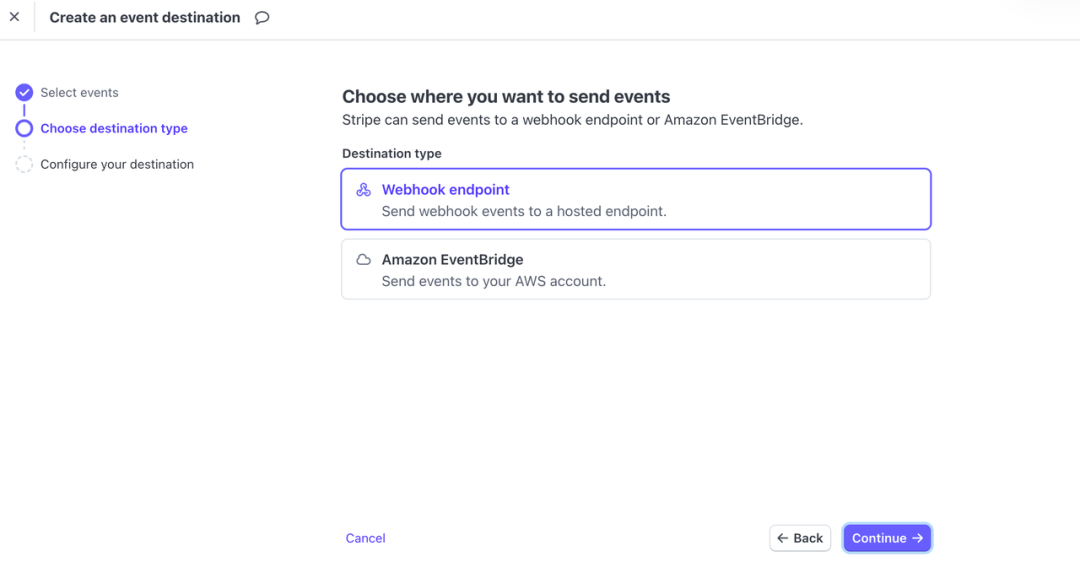Click the cloud icon beside Amazon EventBridge
The width and height of the screenshot is (1080, 573).
click(x=364, y=260)
